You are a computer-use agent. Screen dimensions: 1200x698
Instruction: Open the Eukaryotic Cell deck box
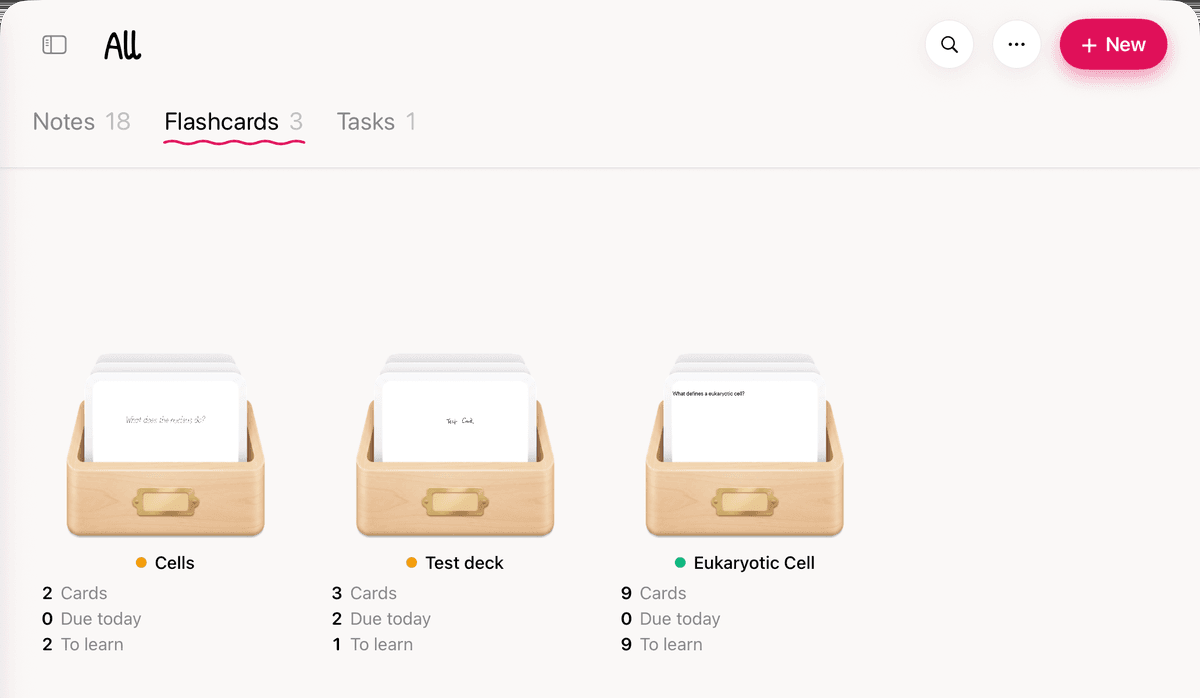[745, 445]
